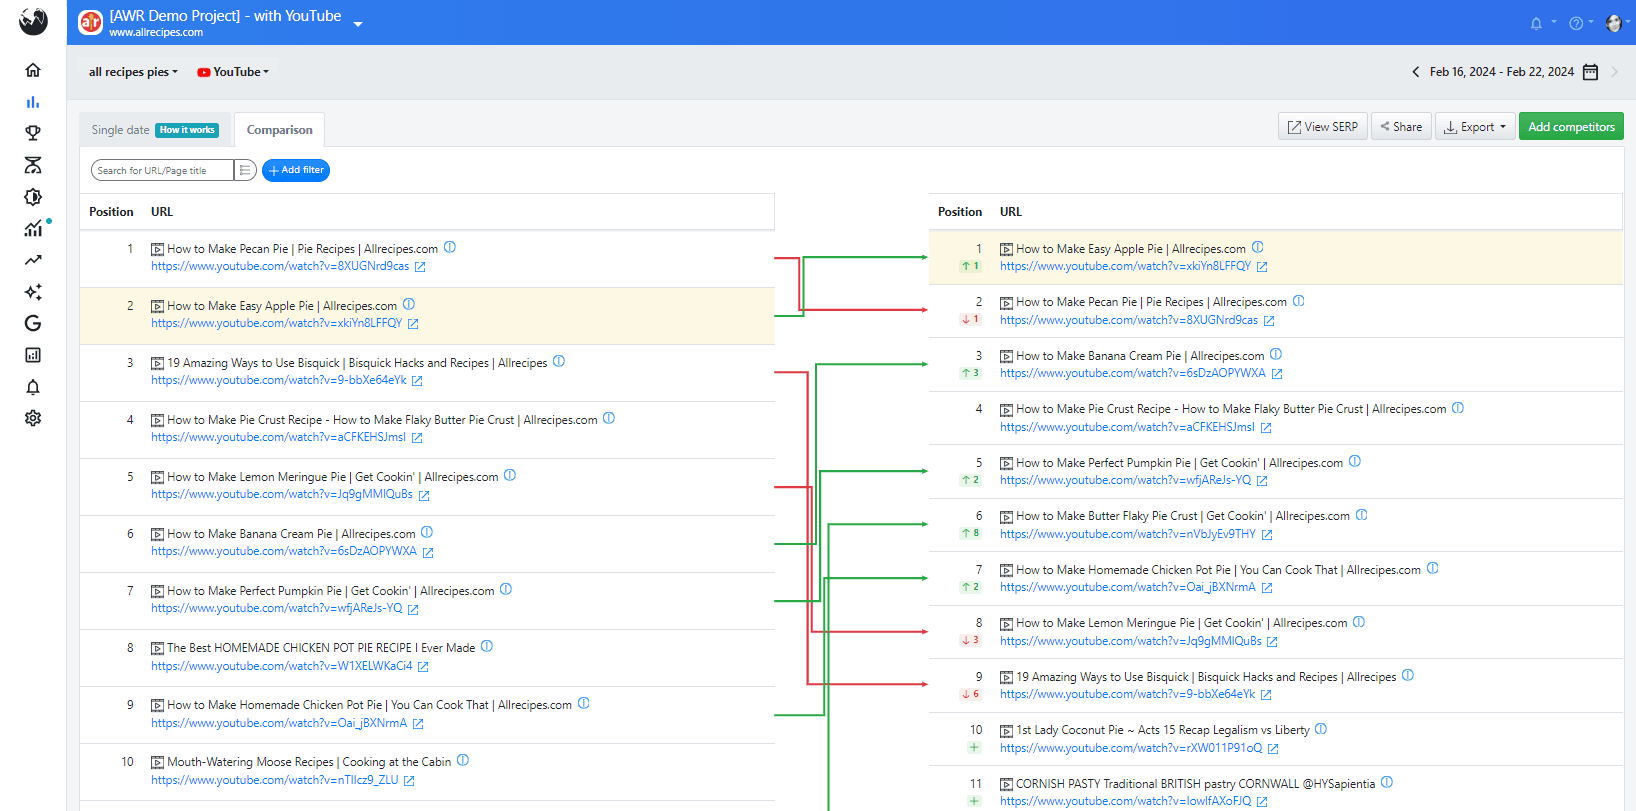Open the sparkle AI icon in sidebar
This screenshot has height=811, width=1636.
(x=33, y=292)
